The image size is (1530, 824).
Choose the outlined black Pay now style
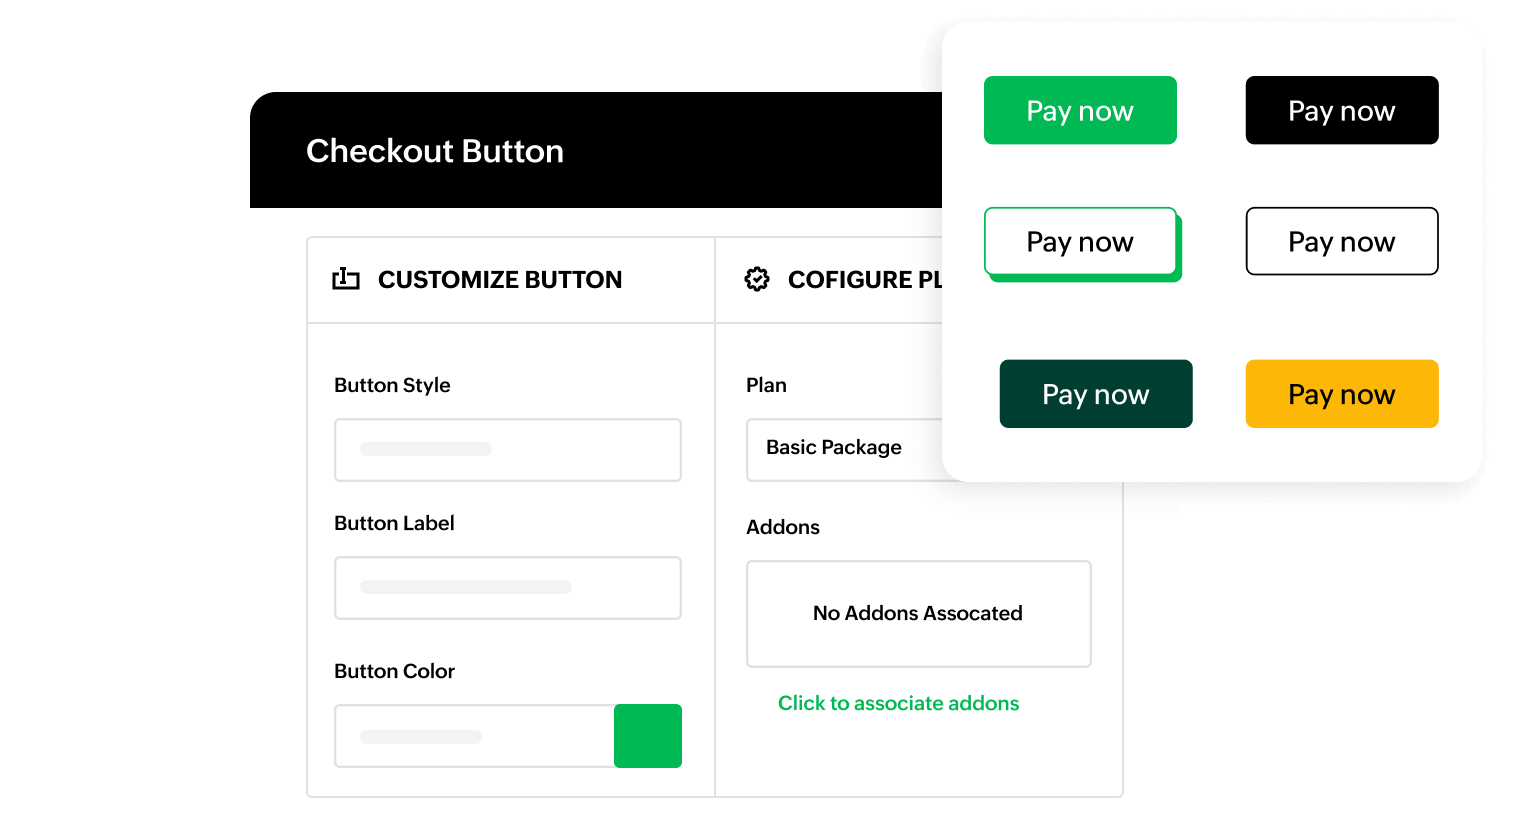click(x=1342, y=241)
